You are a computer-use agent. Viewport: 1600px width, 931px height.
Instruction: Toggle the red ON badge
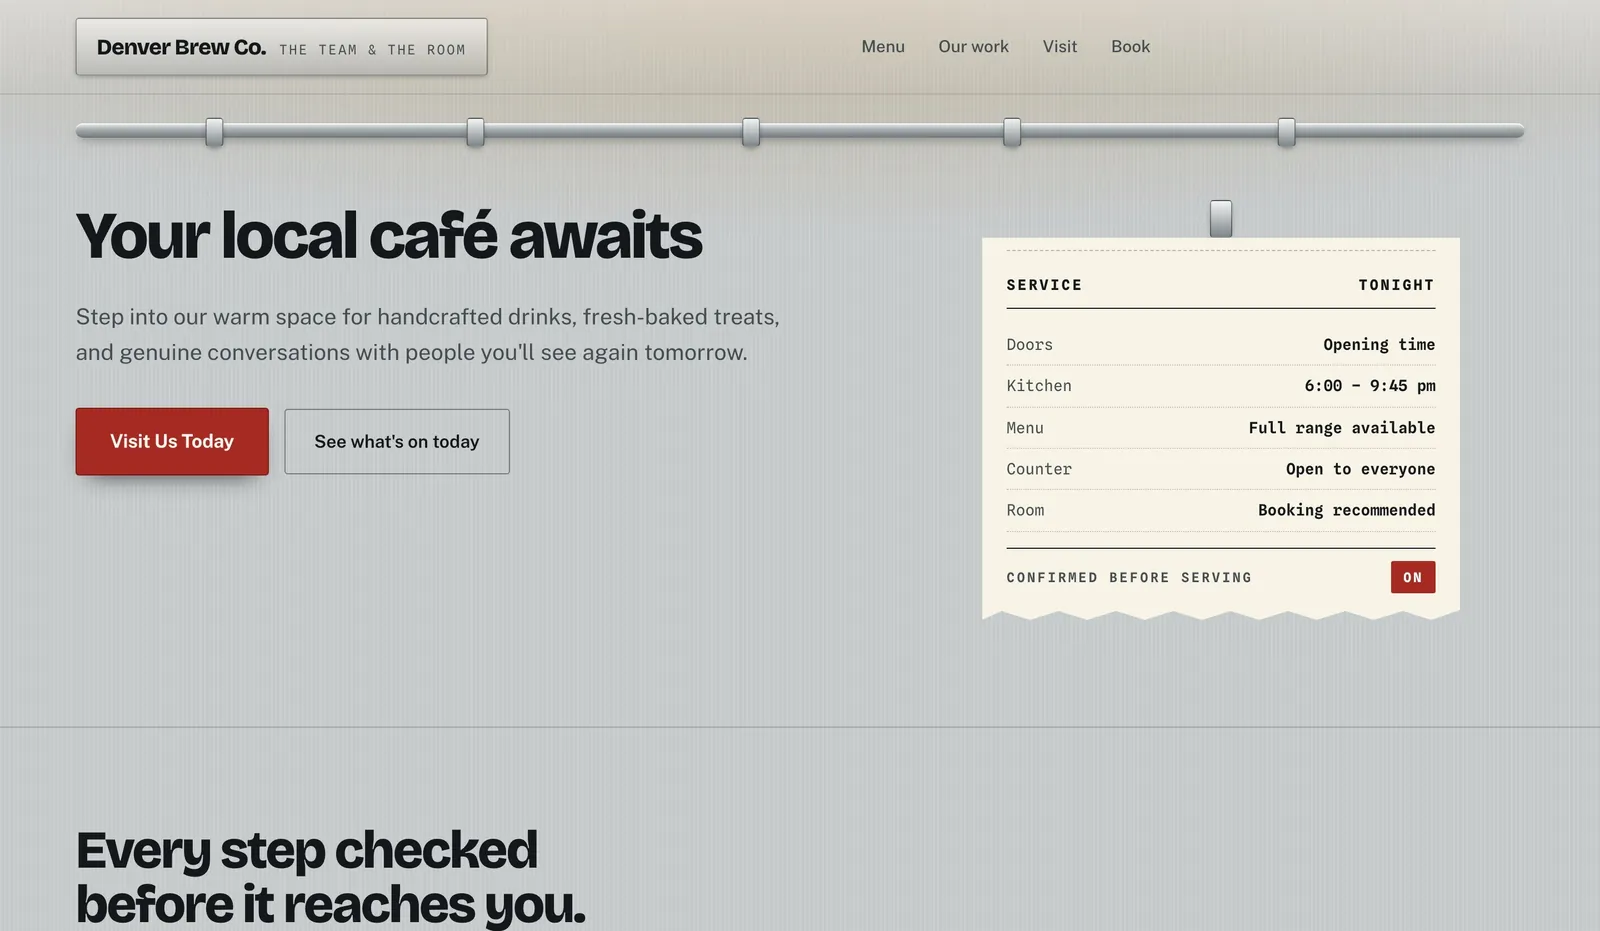[1412, 577]
